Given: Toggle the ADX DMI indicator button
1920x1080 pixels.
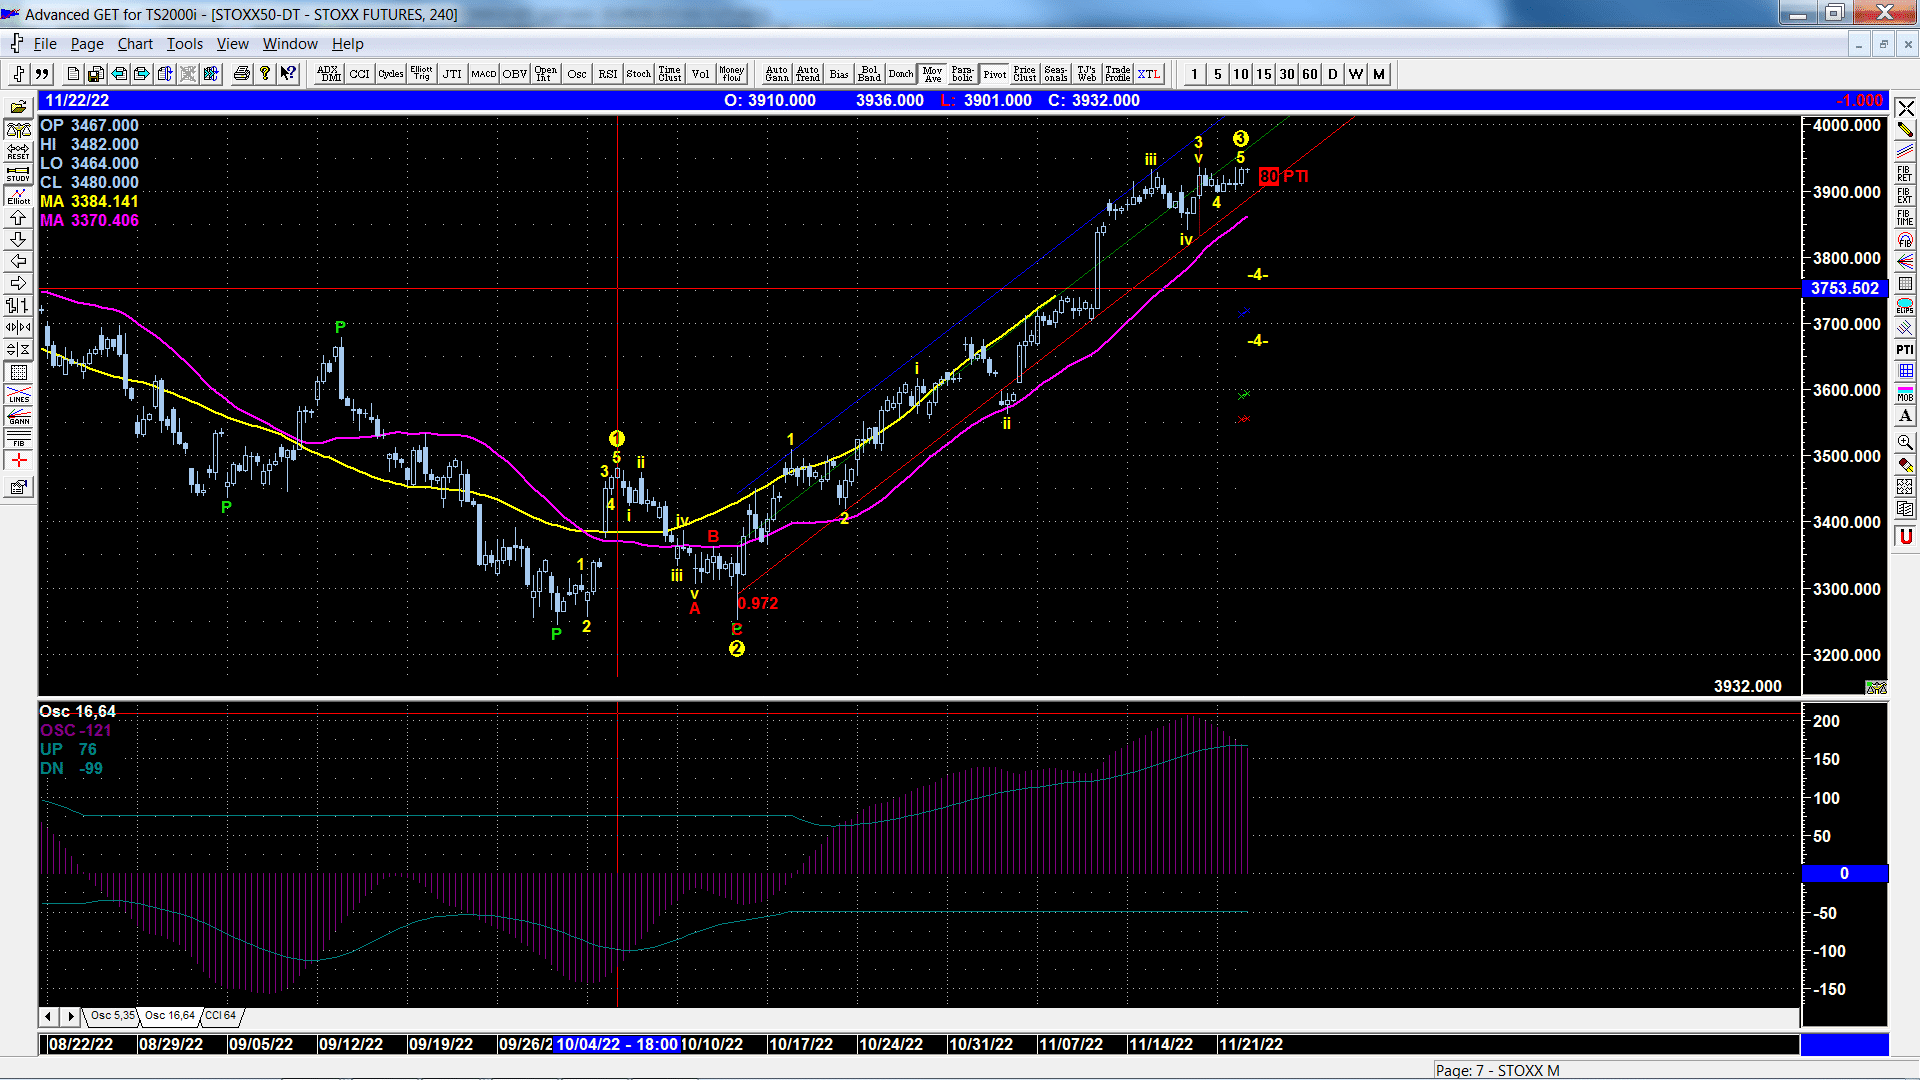Looking at the screenshot, I should point(328,74).
